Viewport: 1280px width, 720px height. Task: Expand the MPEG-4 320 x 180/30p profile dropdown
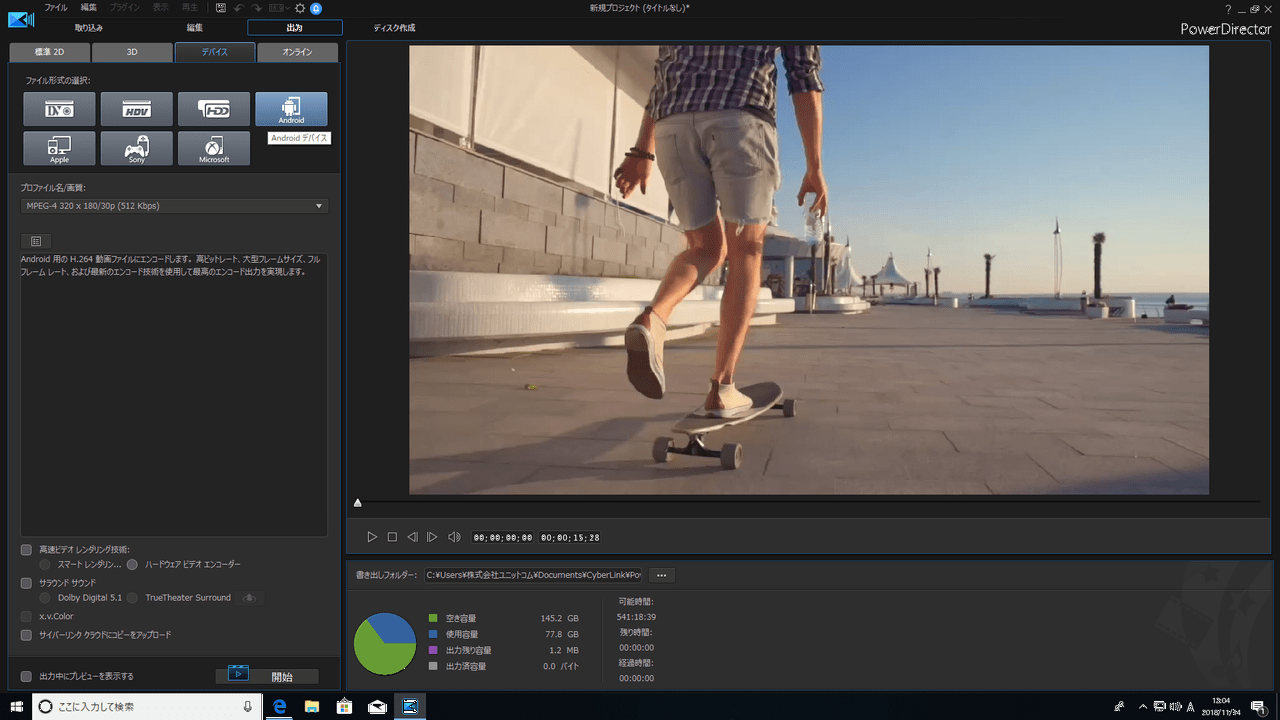pos(174,206)
